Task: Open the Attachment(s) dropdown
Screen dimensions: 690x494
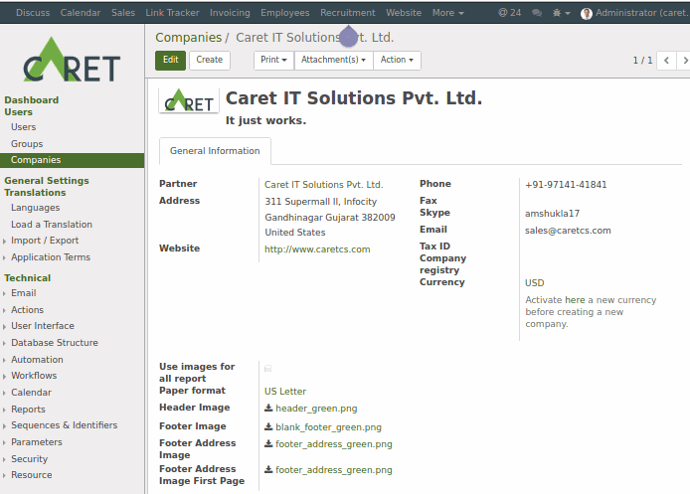Action: tap(333, 60)
